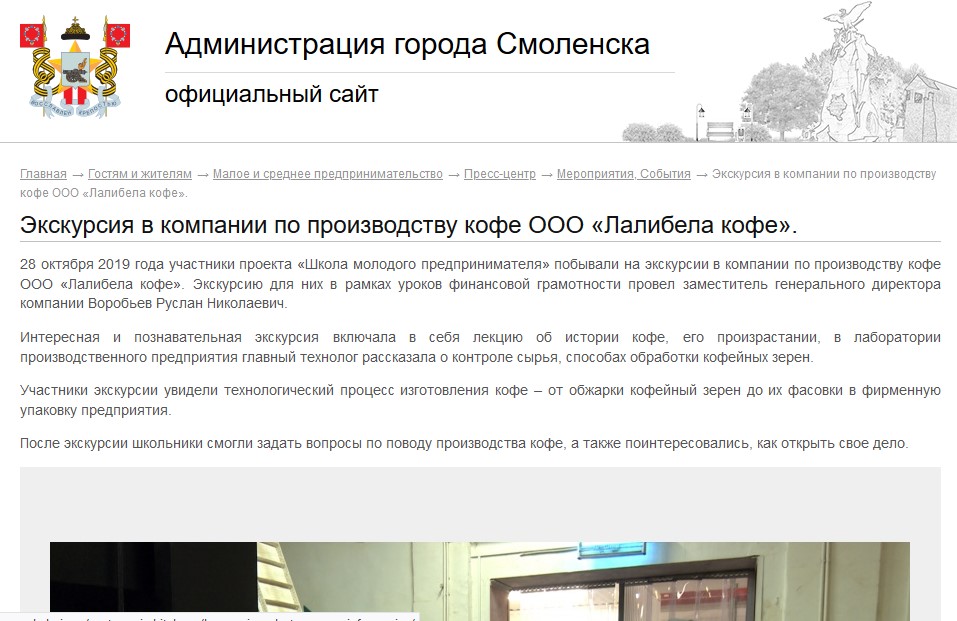This screenshot has height=621, width=957.
Task: Click the paragraph starting После экскурсии школьники
Action: point(464,443)
